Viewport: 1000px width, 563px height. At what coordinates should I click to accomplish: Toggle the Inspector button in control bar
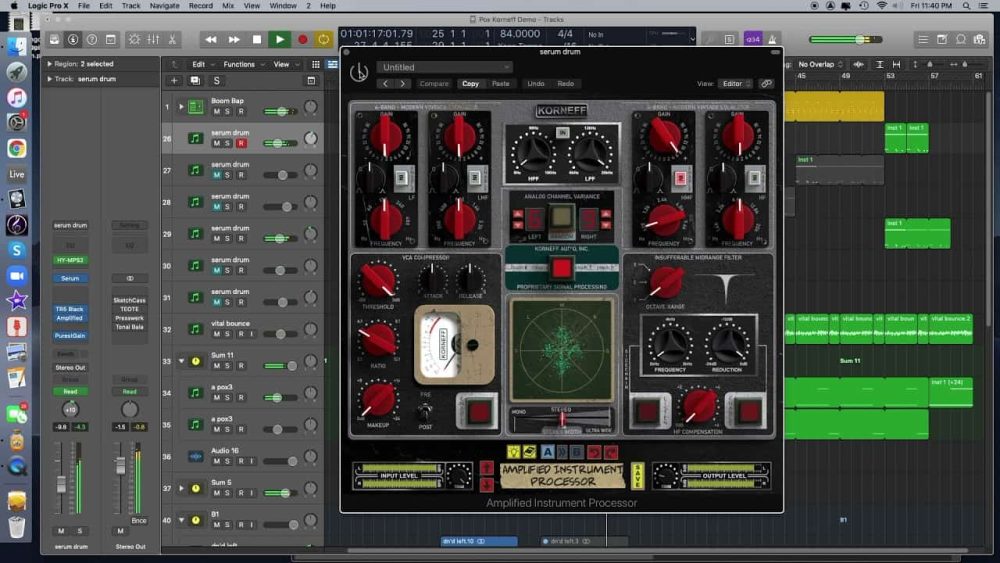point(73,40)
